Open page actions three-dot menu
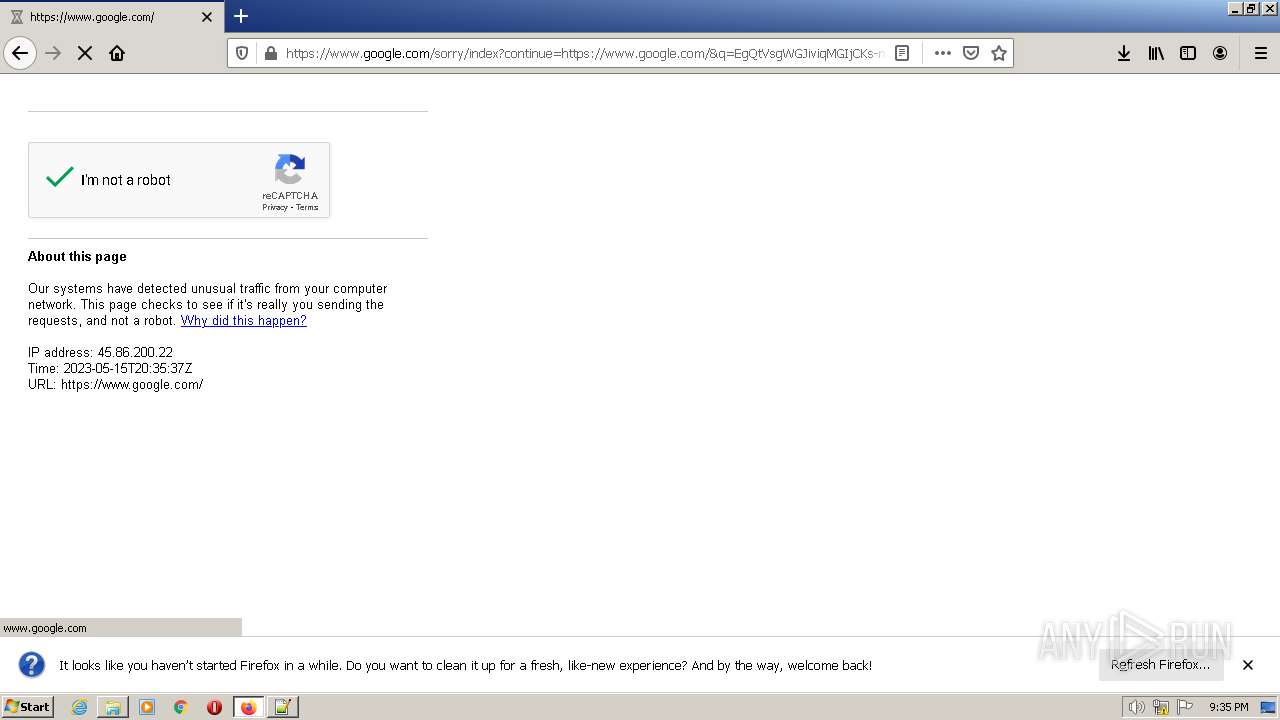 coord(943,53)
